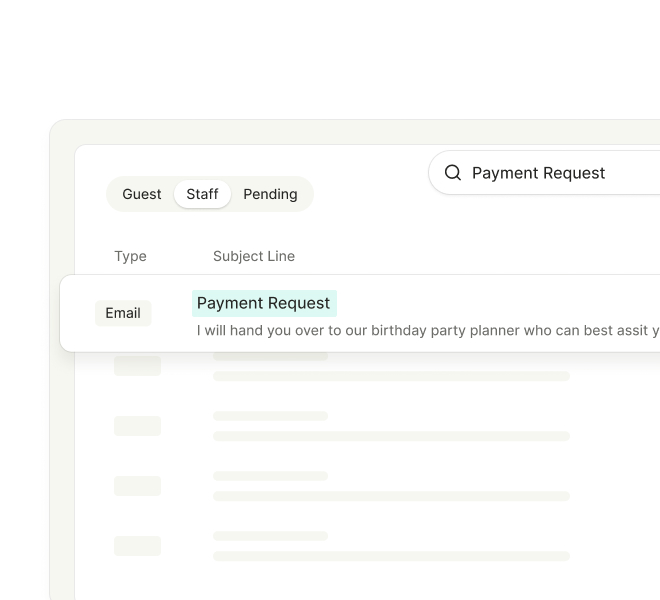This screenshot has height=600, width=660.
Task: Sort by the Type column header
Action: tap(130, 256)
